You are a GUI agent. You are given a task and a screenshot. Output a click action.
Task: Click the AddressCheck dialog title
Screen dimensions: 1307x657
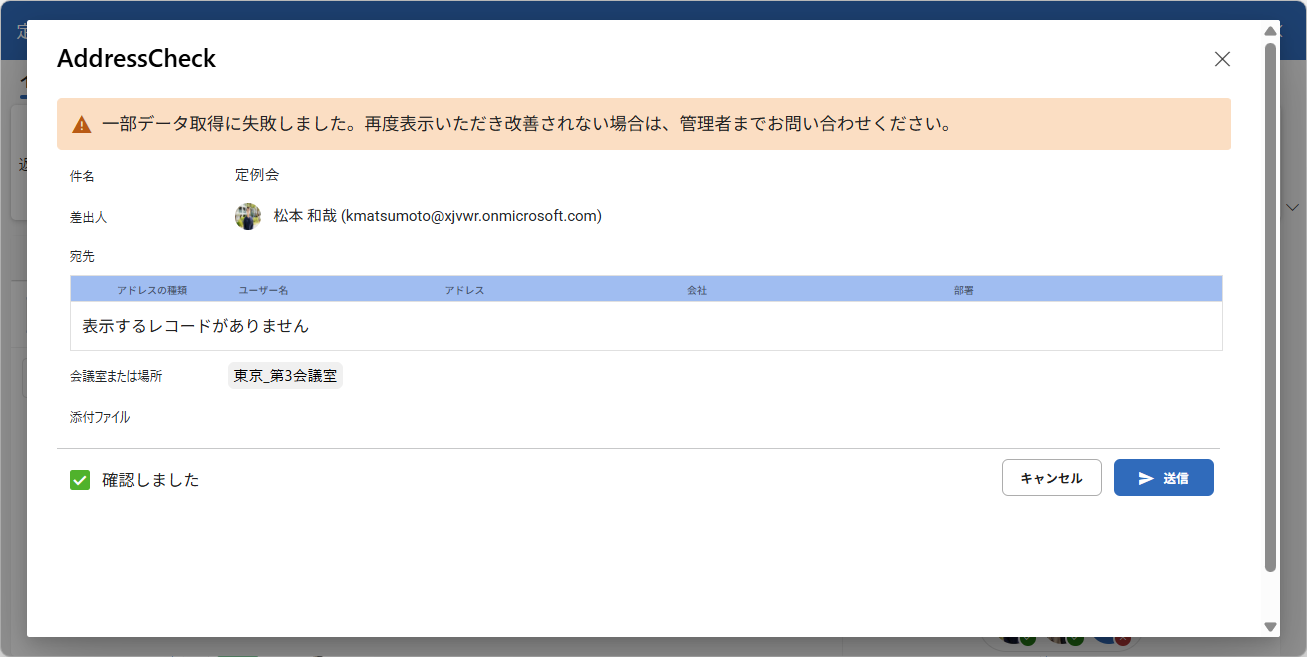(136, 59)
